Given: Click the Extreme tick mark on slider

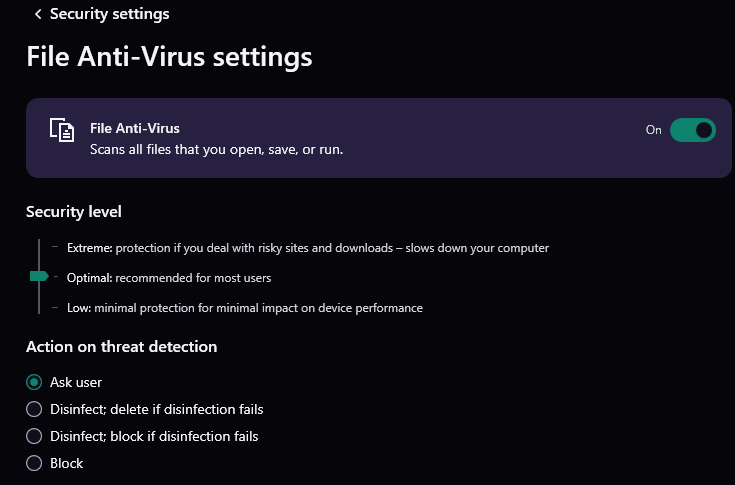Looking at the screenshot, I should click(x=55, y=246).
